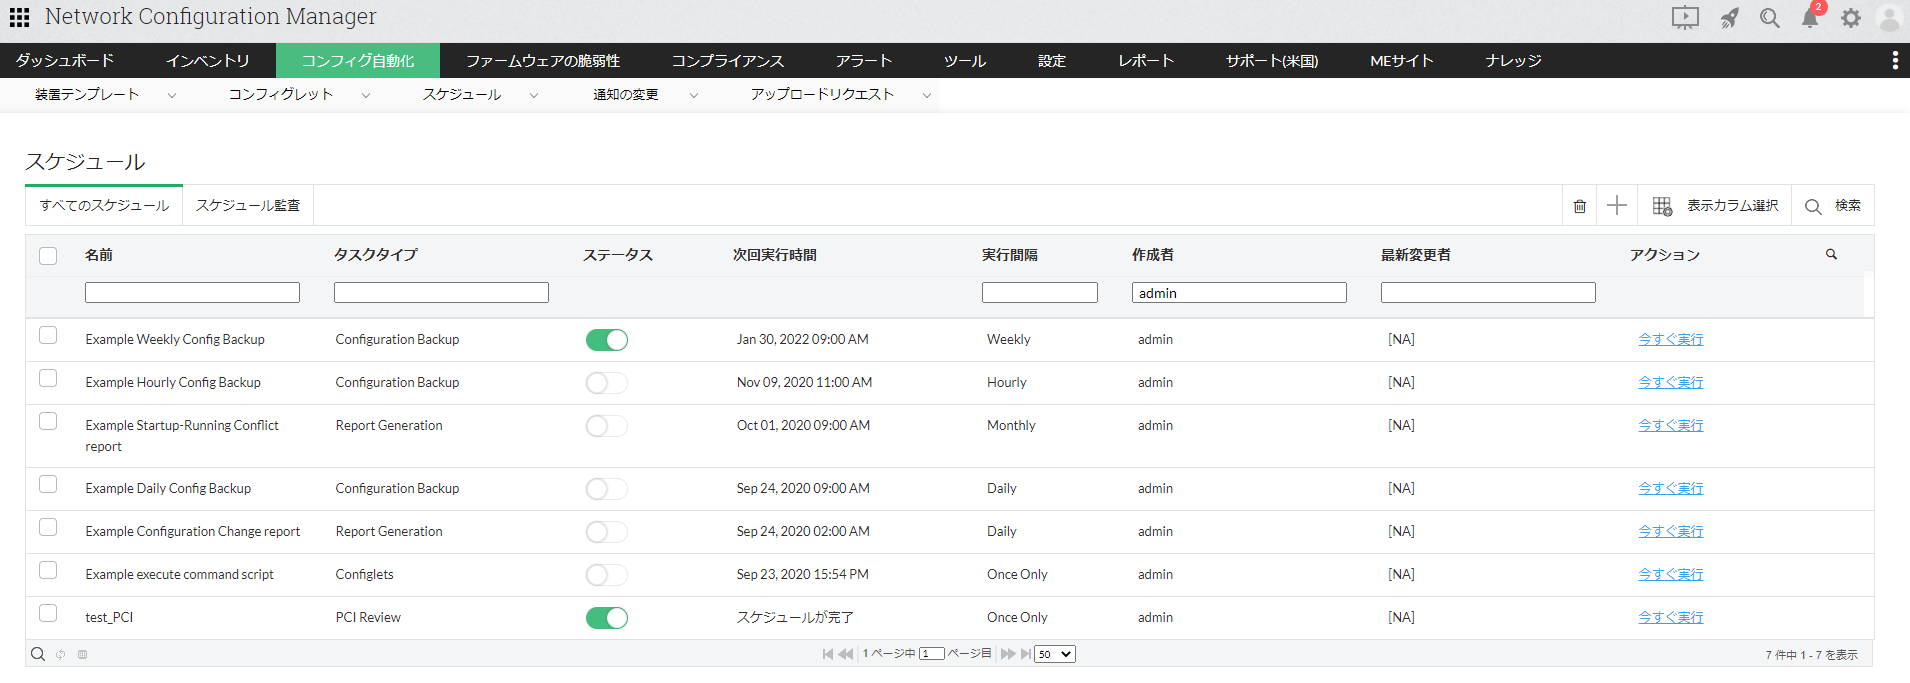Open the settings gear icon
This screenshot has width=1910, height=683.
coord(1851,18)
